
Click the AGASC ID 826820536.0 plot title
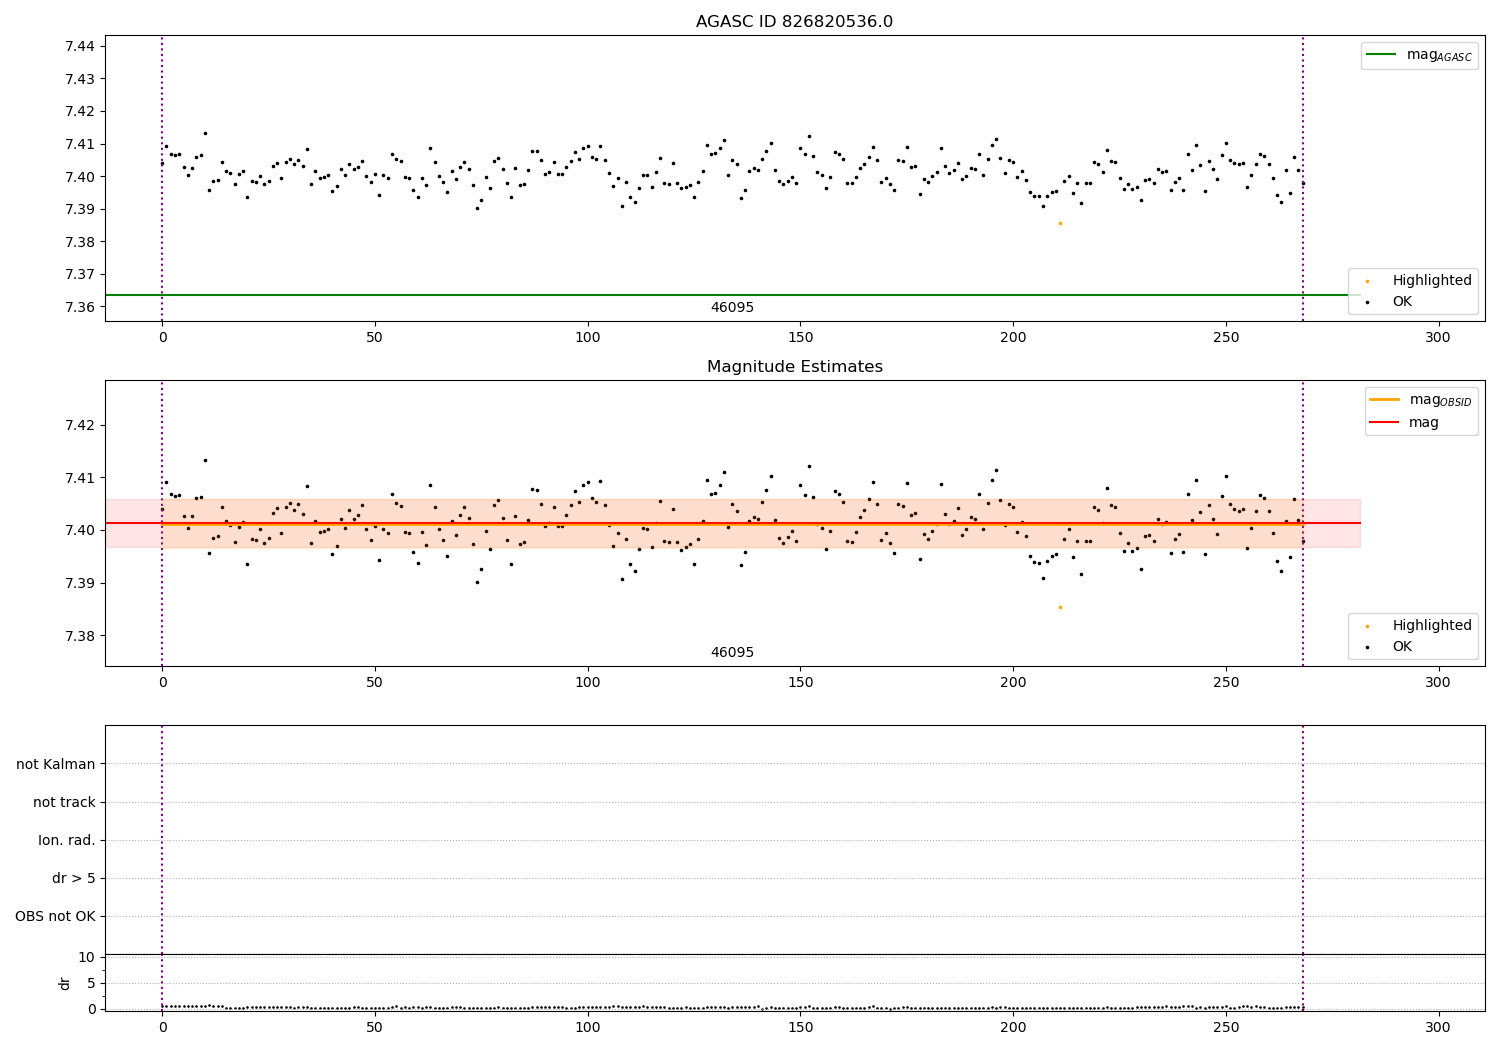click(794, 22)
